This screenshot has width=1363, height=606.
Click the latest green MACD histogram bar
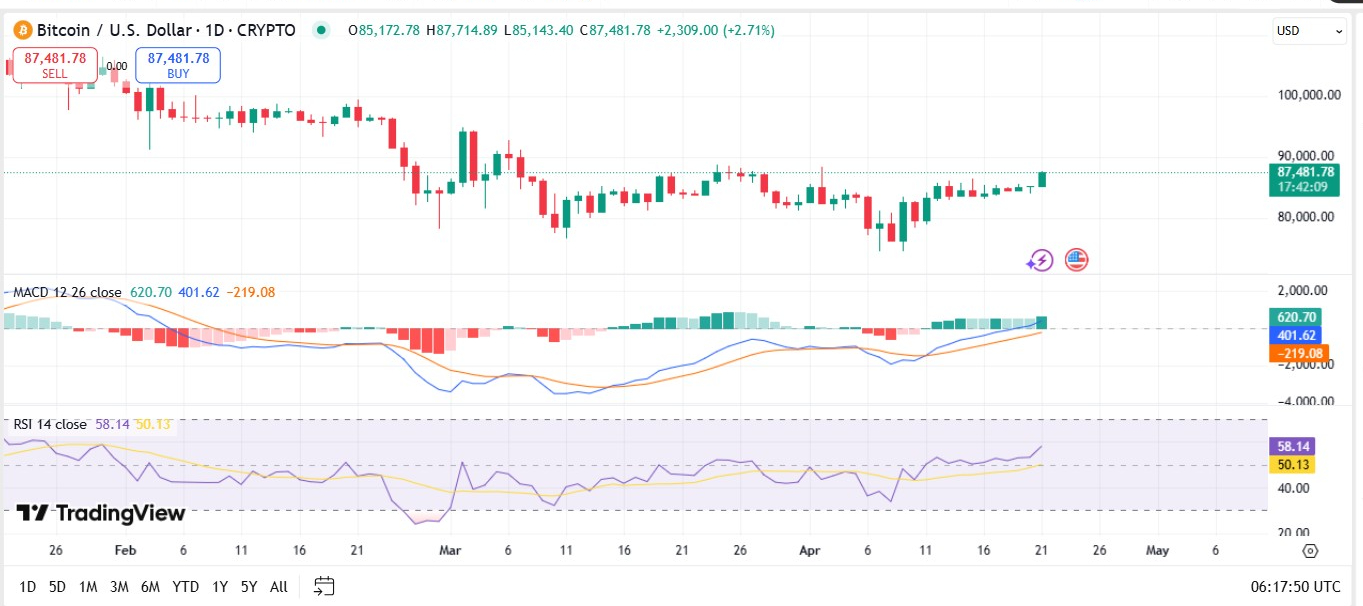[1042, 322]
